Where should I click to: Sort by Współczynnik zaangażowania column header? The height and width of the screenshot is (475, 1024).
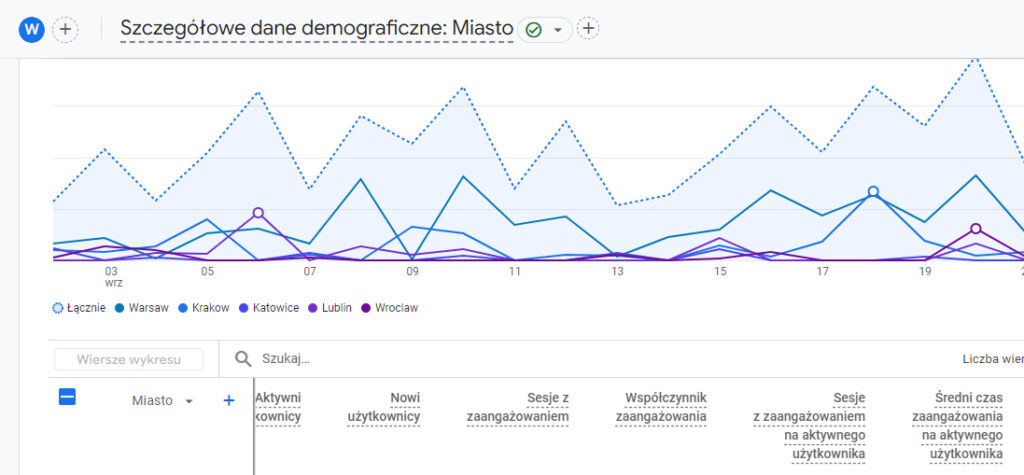pos(660,407)
